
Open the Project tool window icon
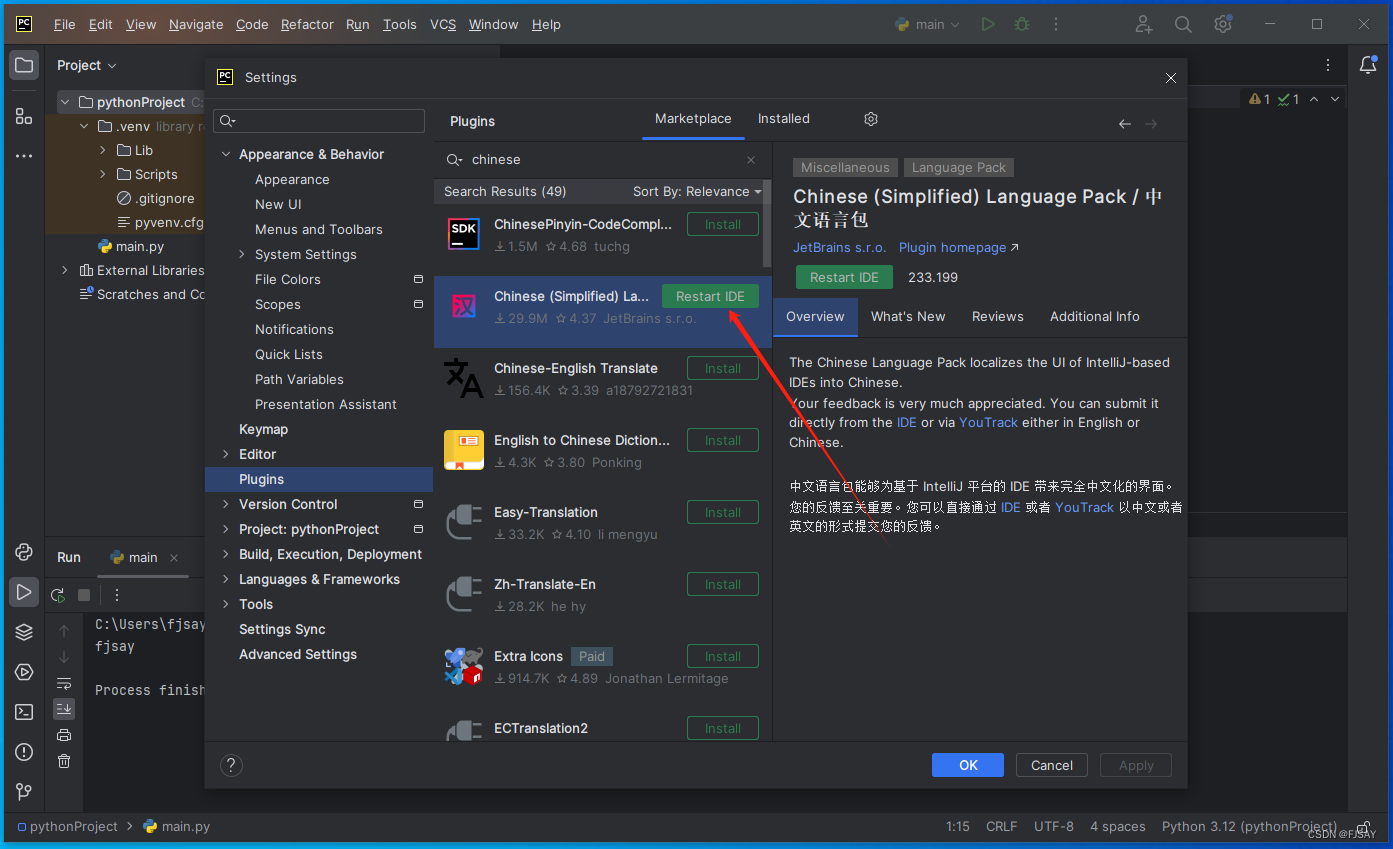[24, 65]
